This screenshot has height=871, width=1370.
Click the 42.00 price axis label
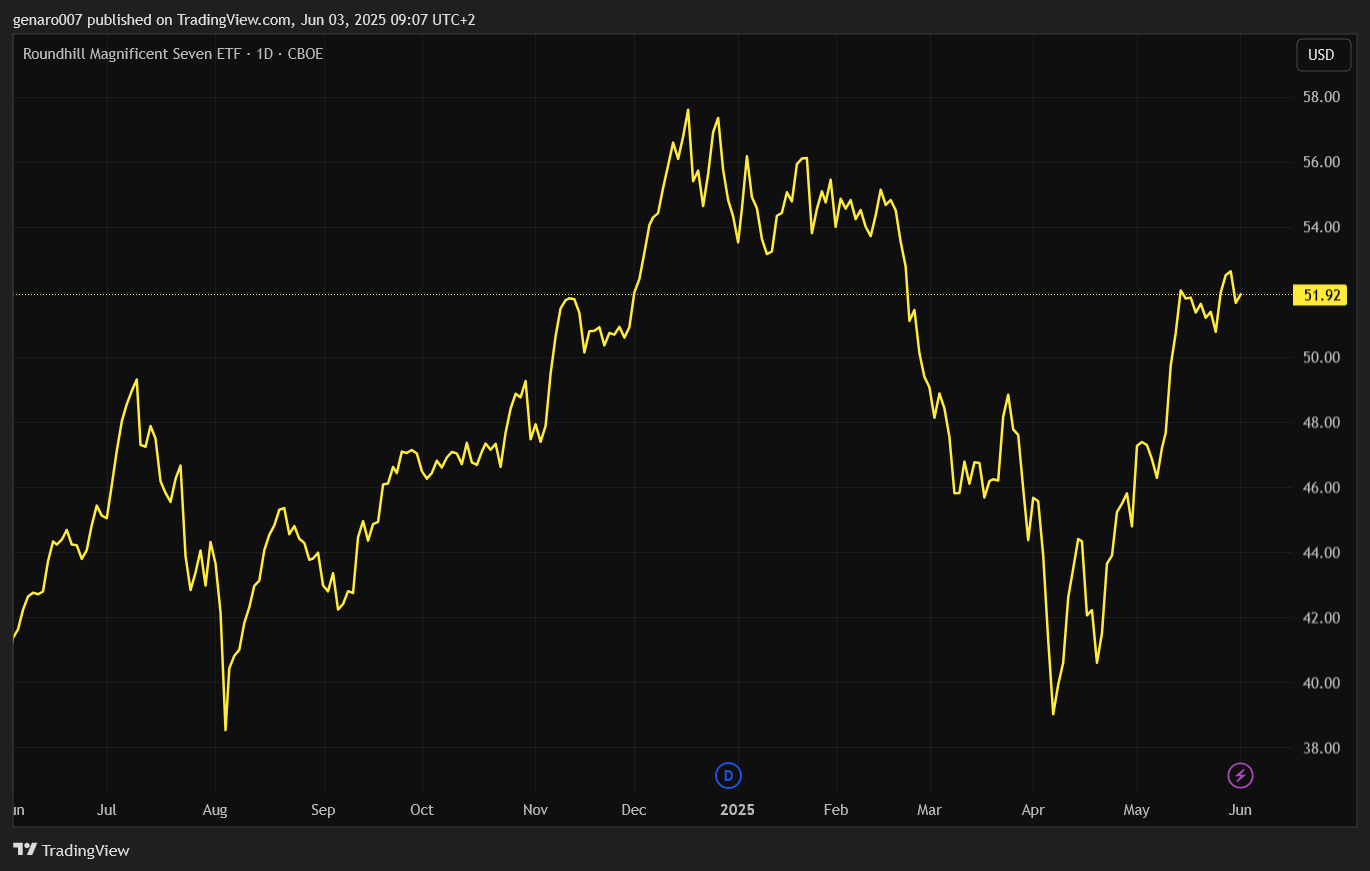[x=1322, y=618]
